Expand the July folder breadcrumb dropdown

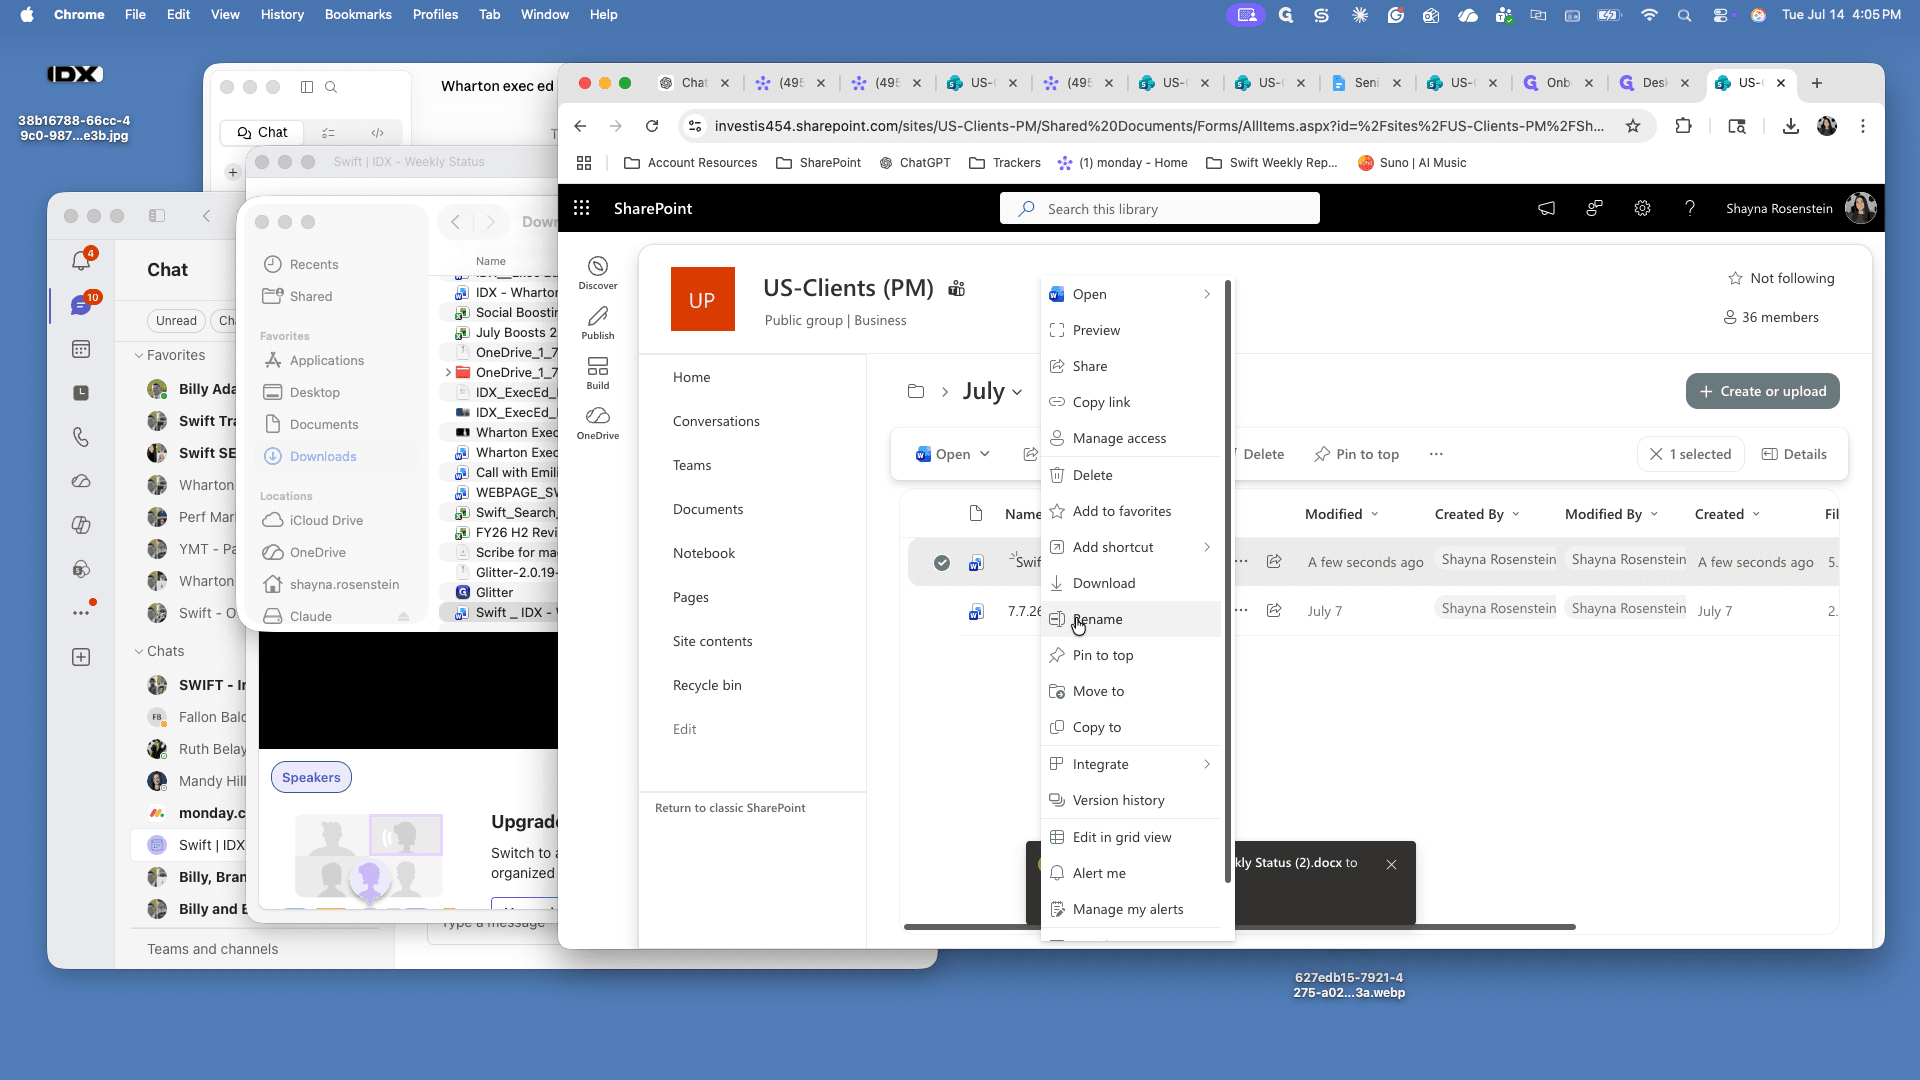[1017, 392]
